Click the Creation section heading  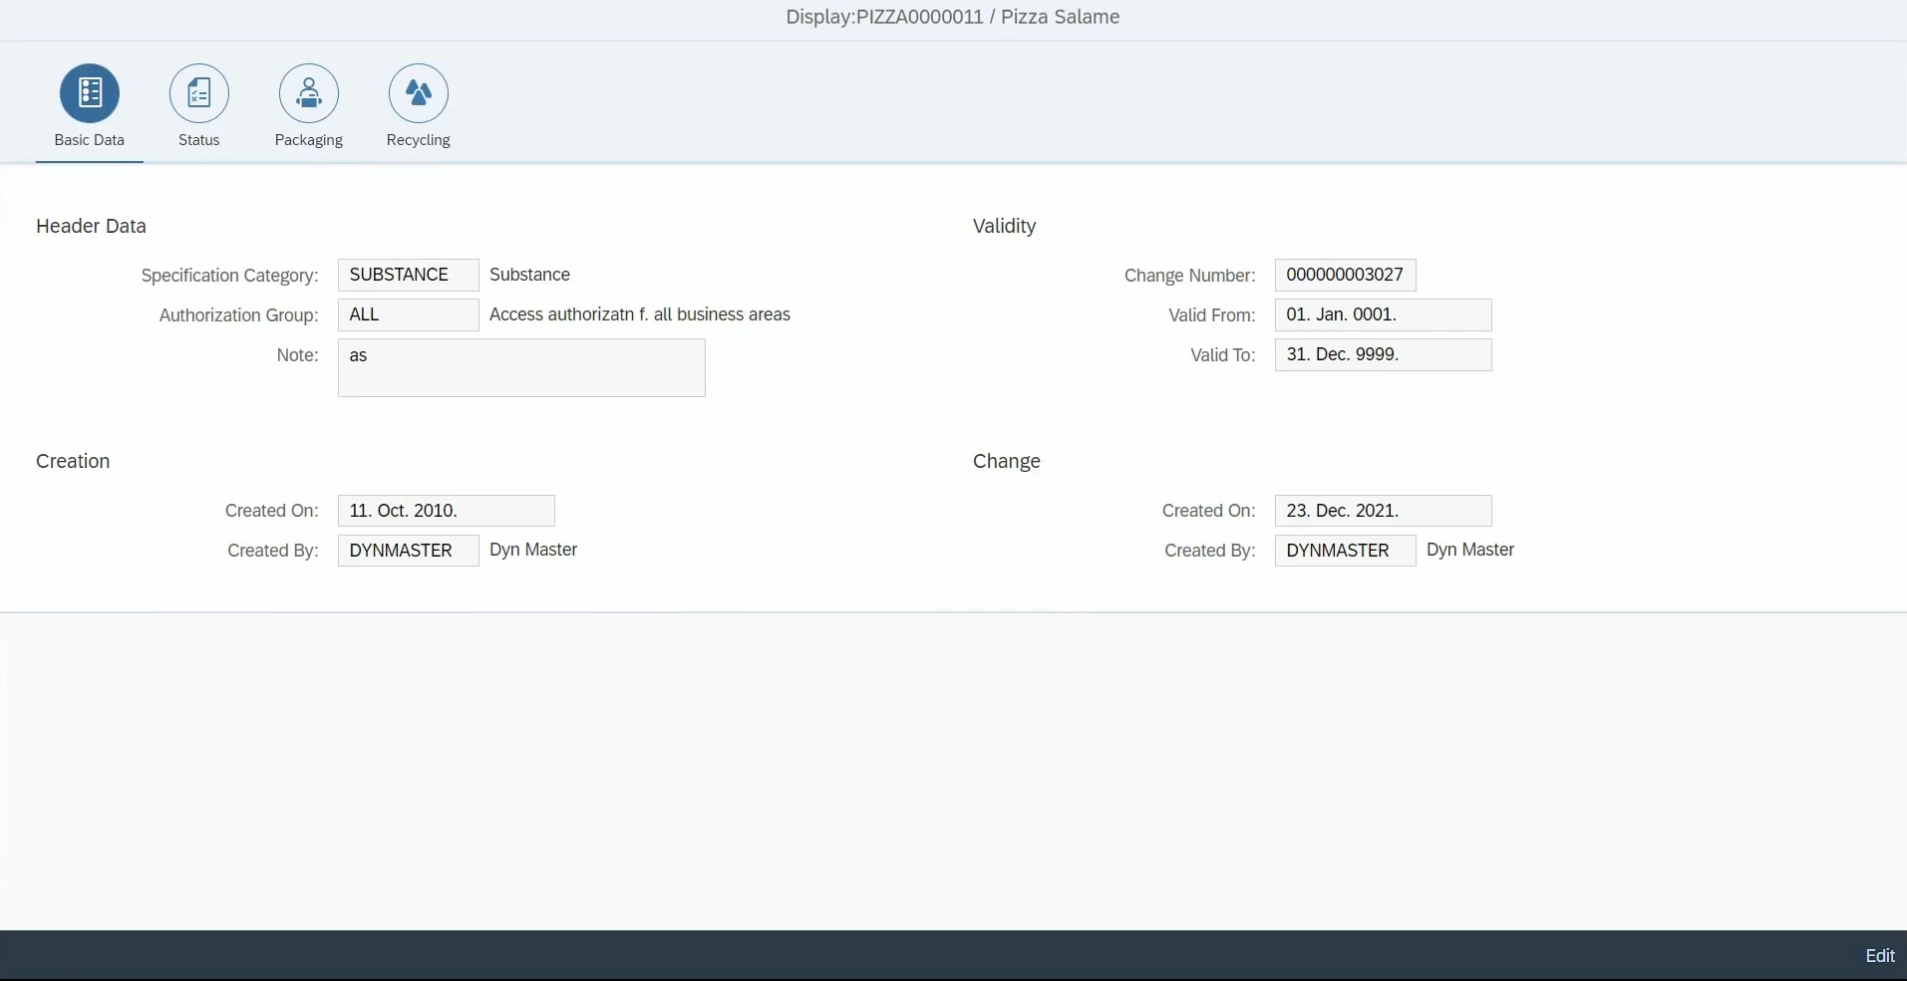(73, 461)
